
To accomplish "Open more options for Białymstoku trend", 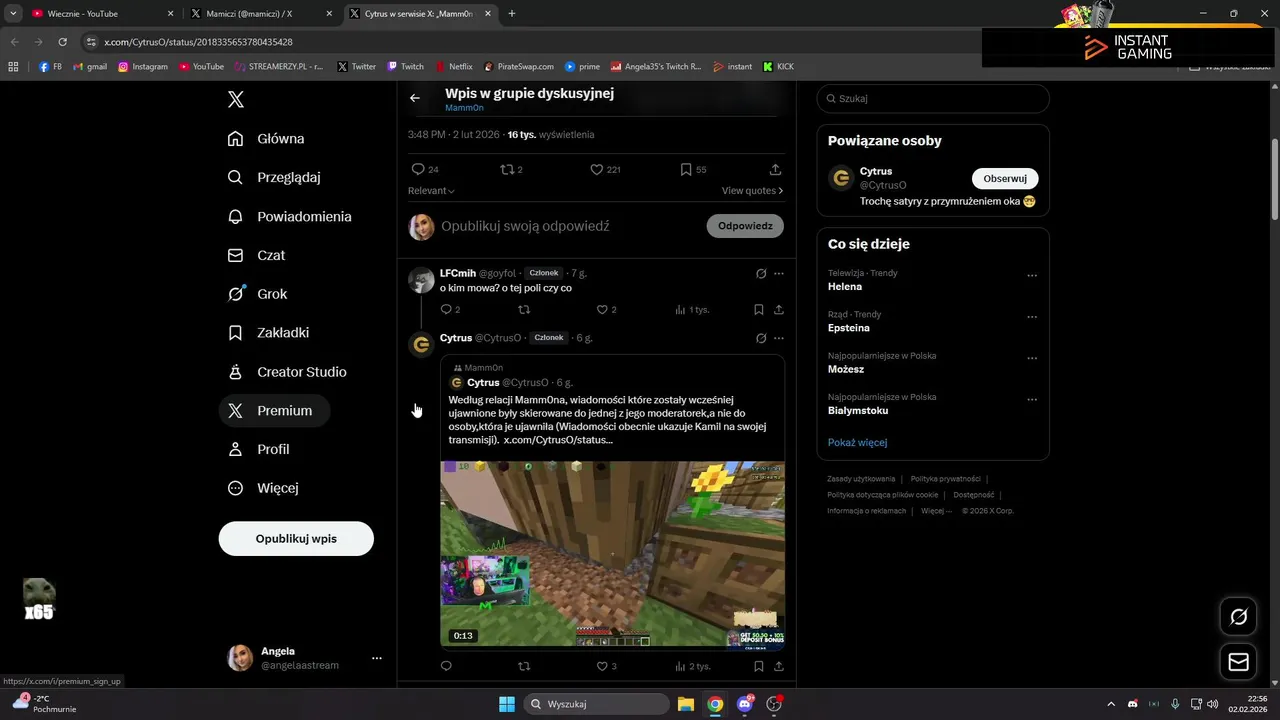I will (1032, 400).
